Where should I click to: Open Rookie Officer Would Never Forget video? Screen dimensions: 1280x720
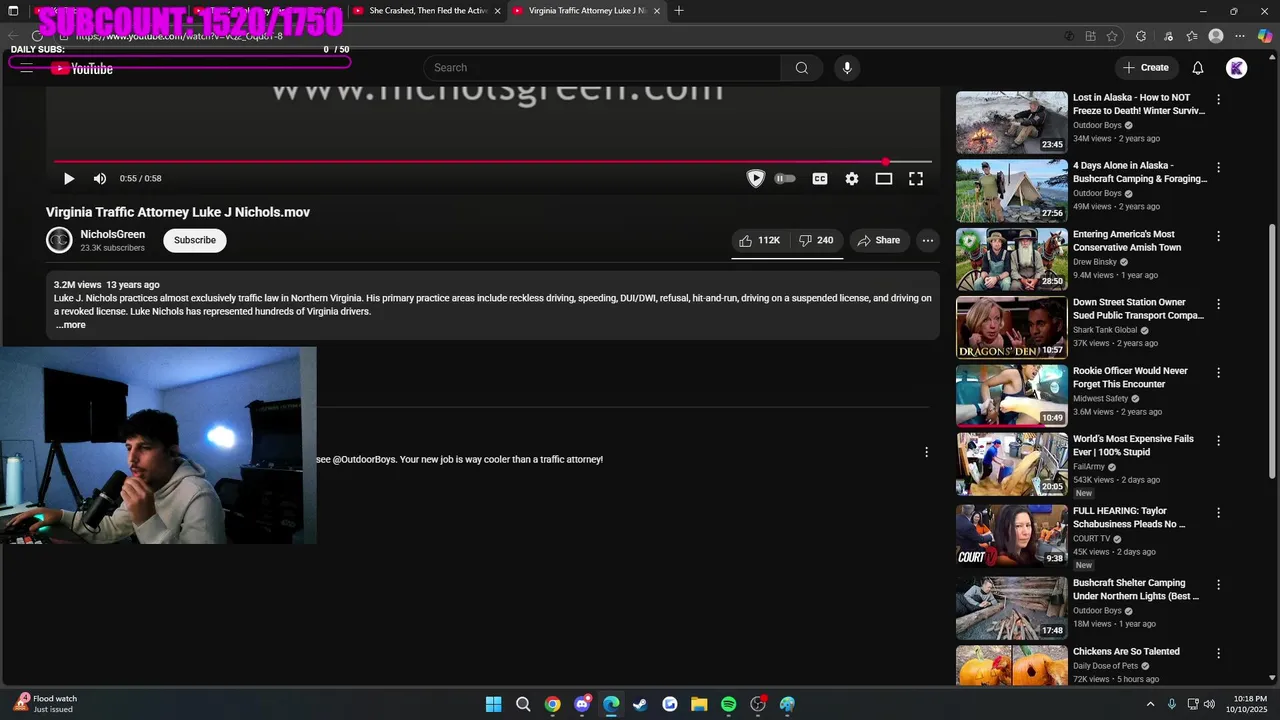1130,377
